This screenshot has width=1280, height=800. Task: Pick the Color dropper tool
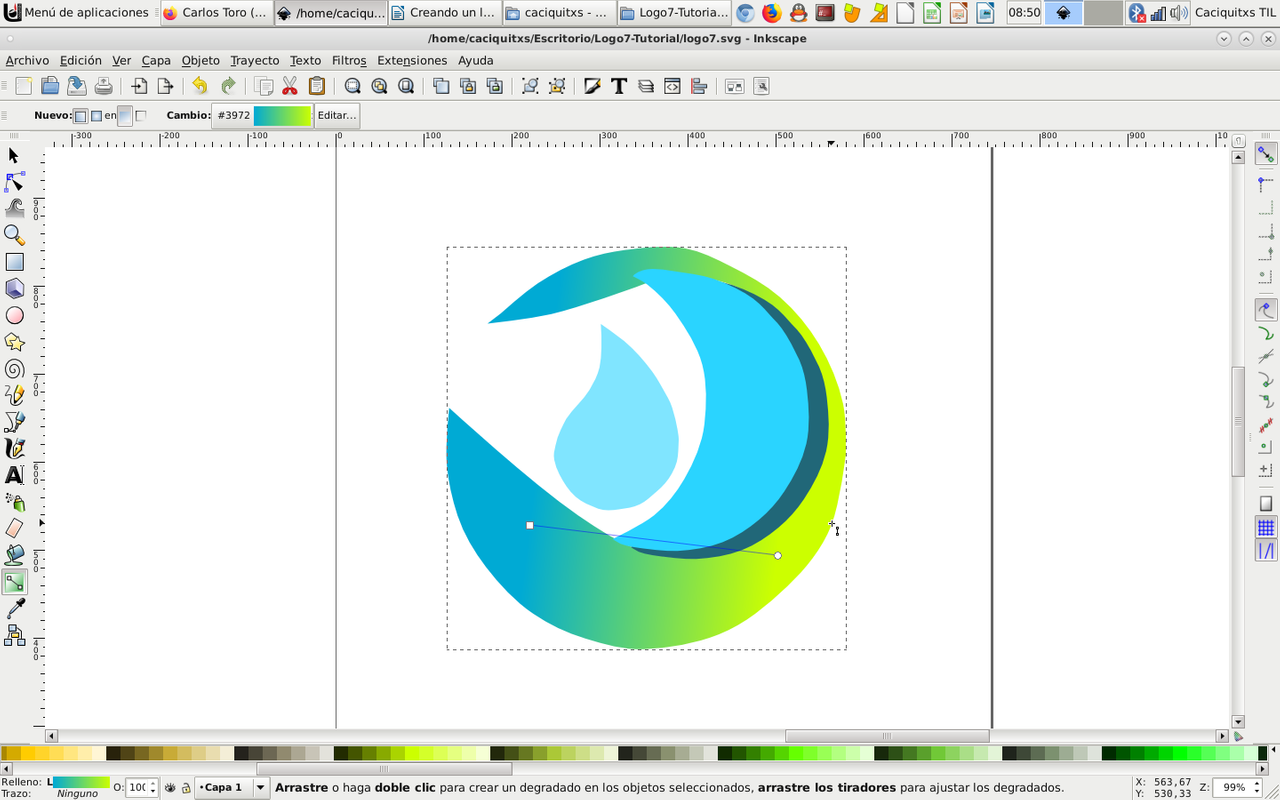tap(14, 609)
